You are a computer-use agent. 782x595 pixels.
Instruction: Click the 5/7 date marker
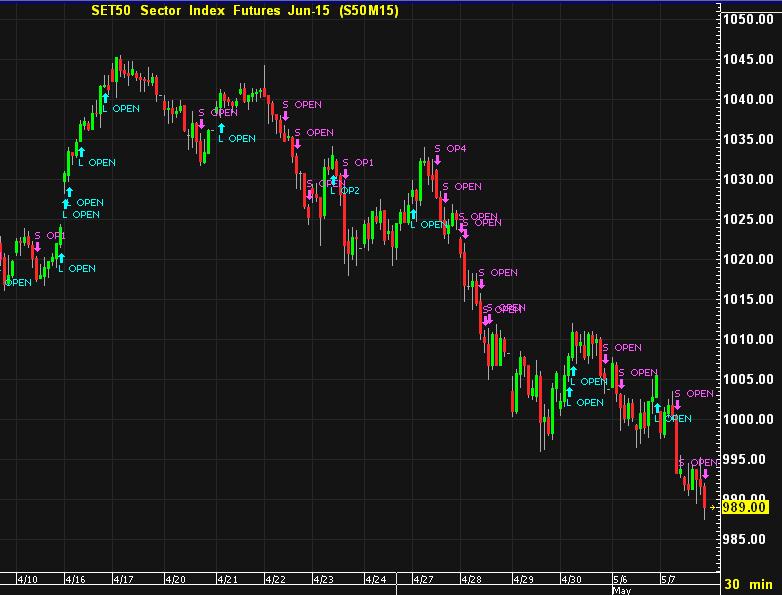[667, 579]
